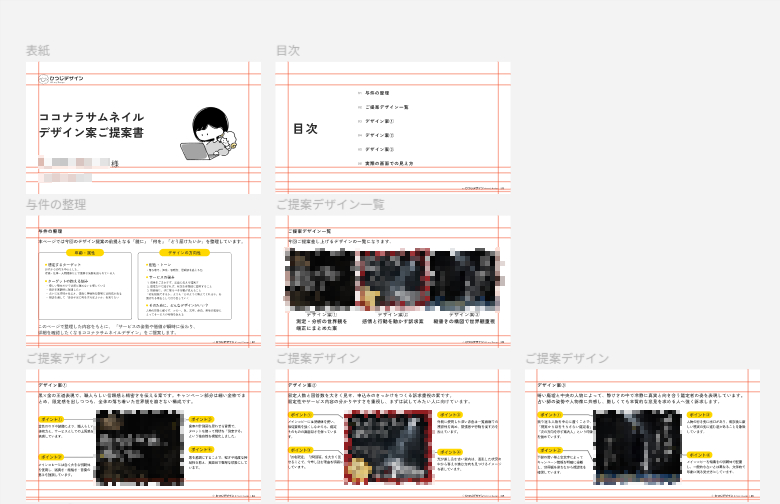Click the large dark preview image in デザイン案① slide
The height and width of the screenshot is (504, 780).
(x=139, y=447)
